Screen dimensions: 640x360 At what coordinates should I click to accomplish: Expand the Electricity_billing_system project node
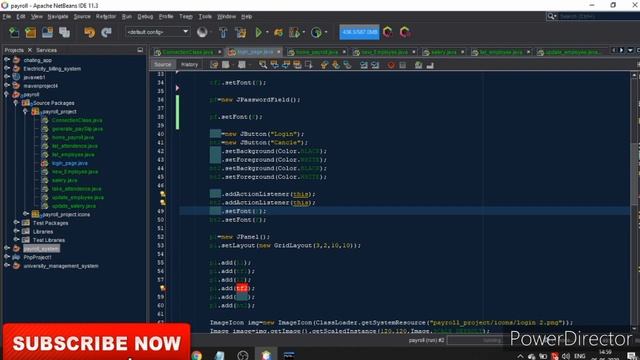tap(7, 68)
